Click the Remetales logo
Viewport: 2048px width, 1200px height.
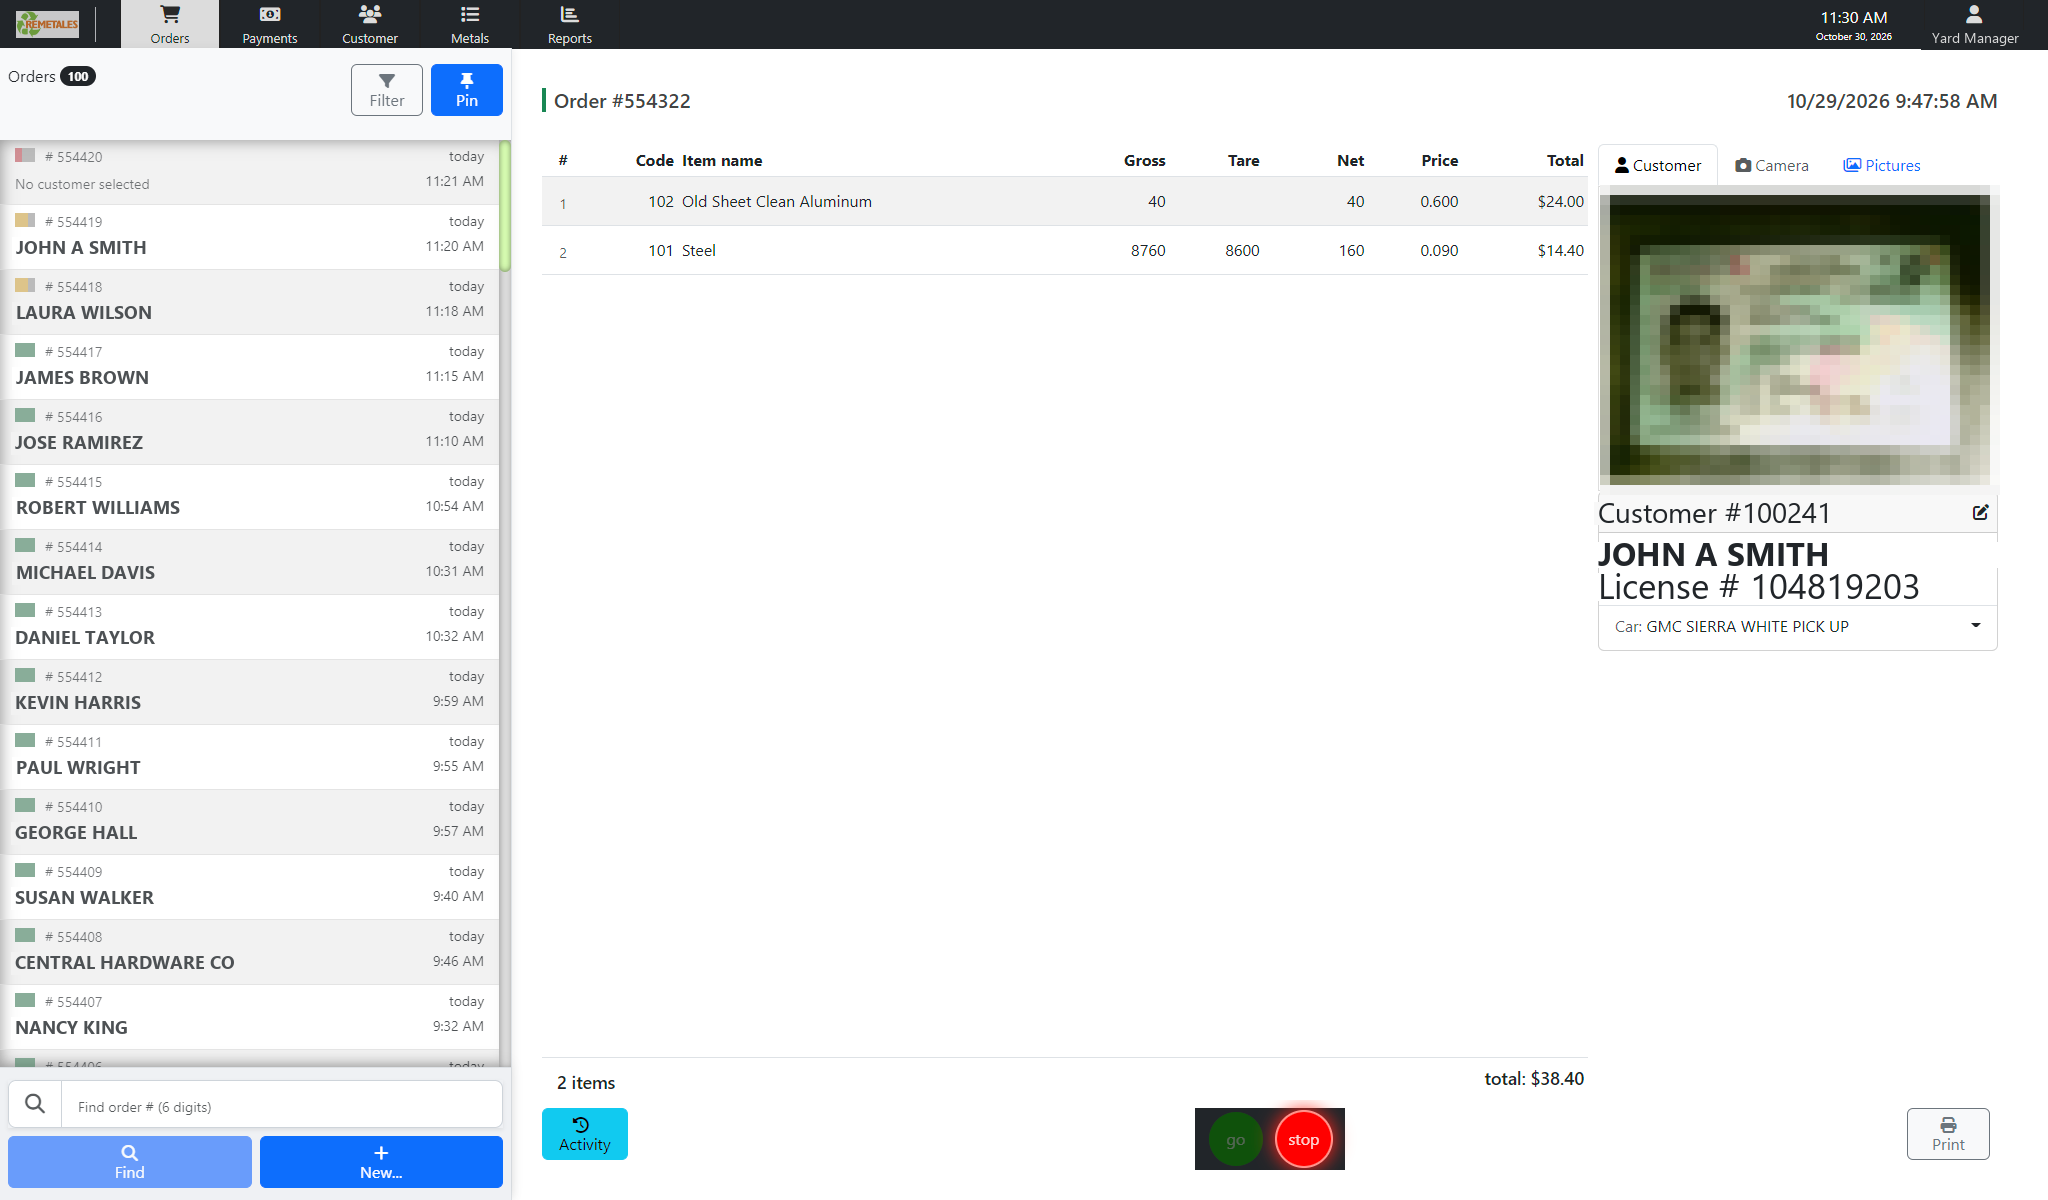(x=47, y=24)
